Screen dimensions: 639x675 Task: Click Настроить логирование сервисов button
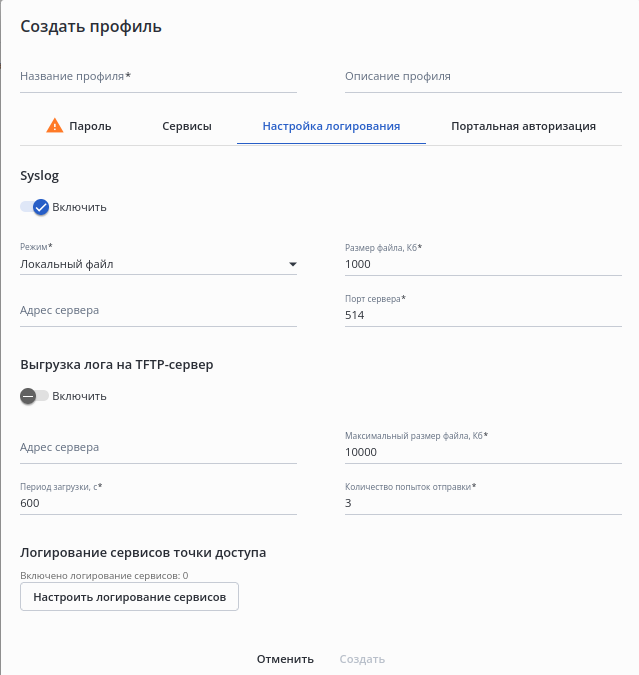(129, 597)
